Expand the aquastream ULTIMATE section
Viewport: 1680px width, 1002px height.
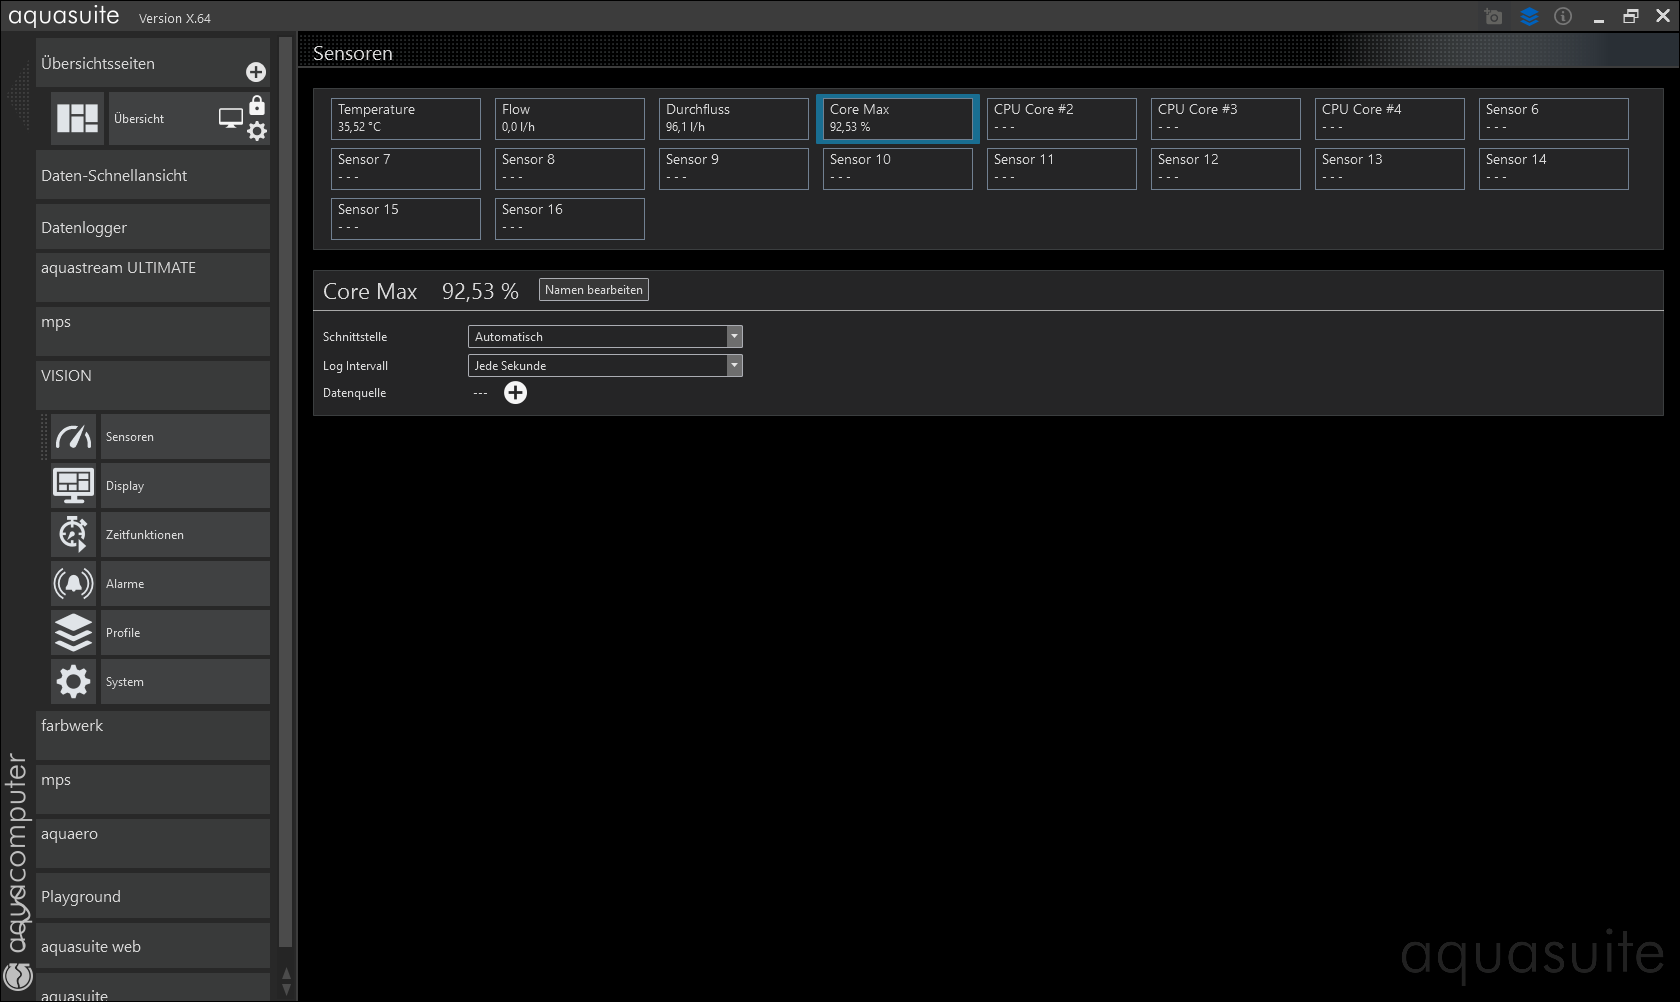[152, 277]
